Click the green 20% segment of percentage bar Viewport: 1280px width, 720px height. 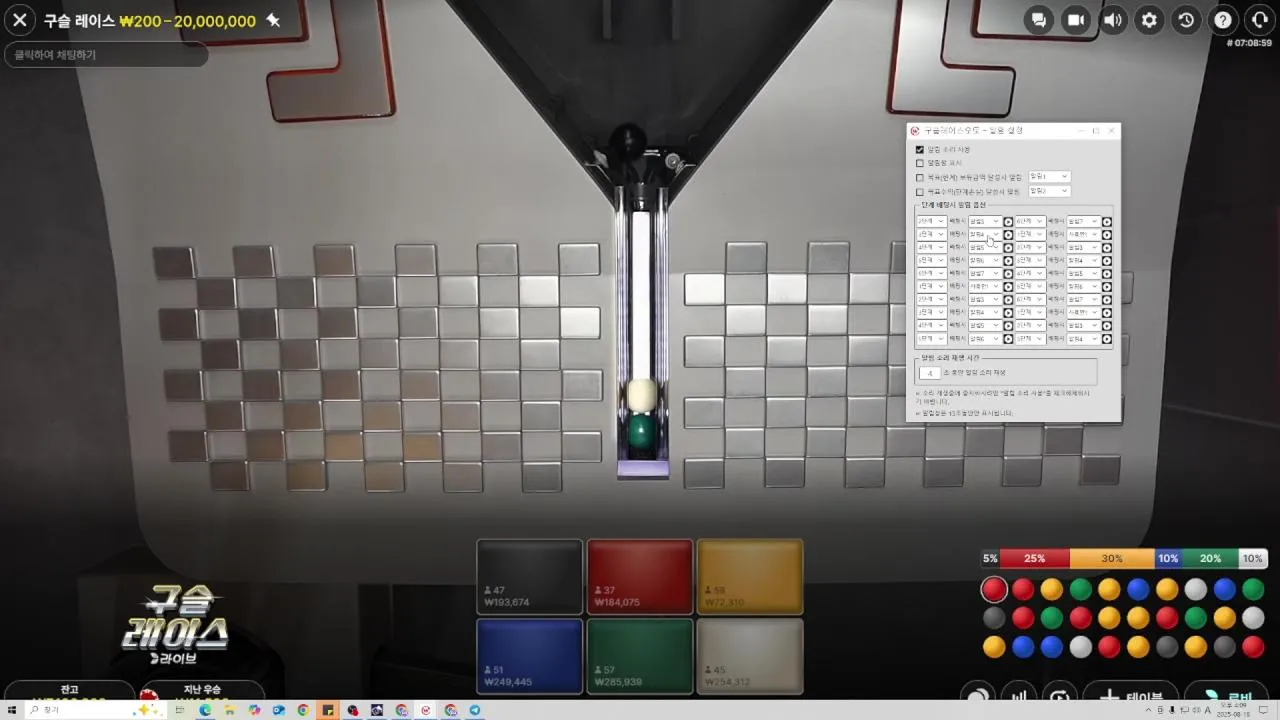[x=1210, y=559]
